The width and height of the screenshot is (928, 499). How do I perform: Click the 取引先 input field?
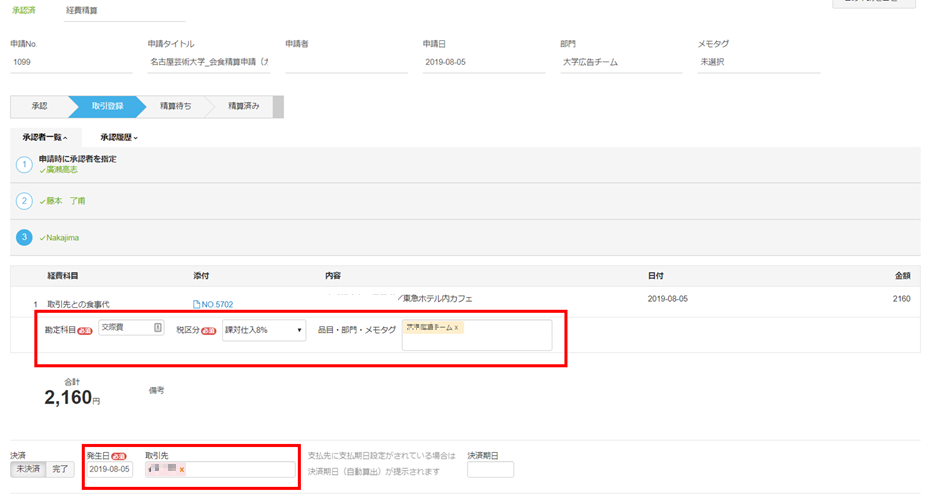click(x=220, y=469)
